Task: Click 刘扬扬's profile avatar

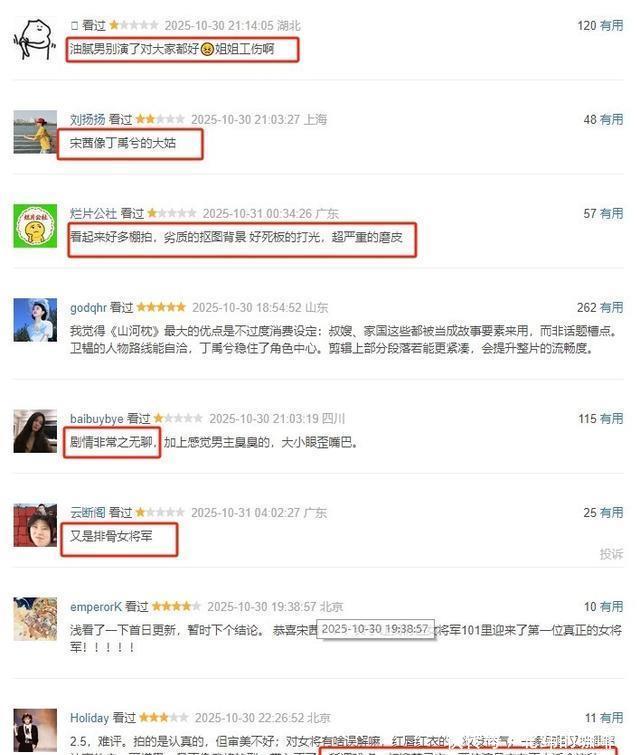Action: (35, 132)
